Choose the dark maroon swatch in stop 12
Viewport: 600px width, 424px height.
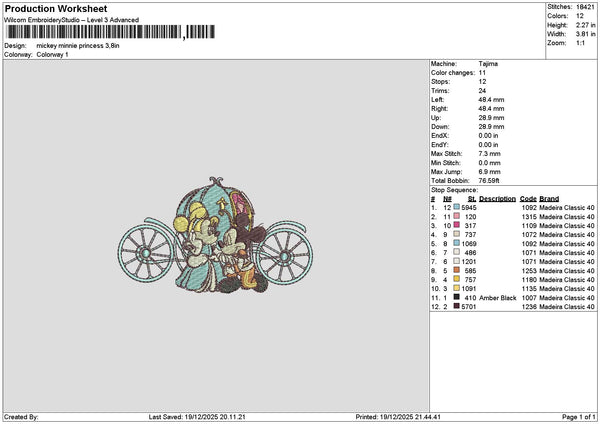[456, 306]
